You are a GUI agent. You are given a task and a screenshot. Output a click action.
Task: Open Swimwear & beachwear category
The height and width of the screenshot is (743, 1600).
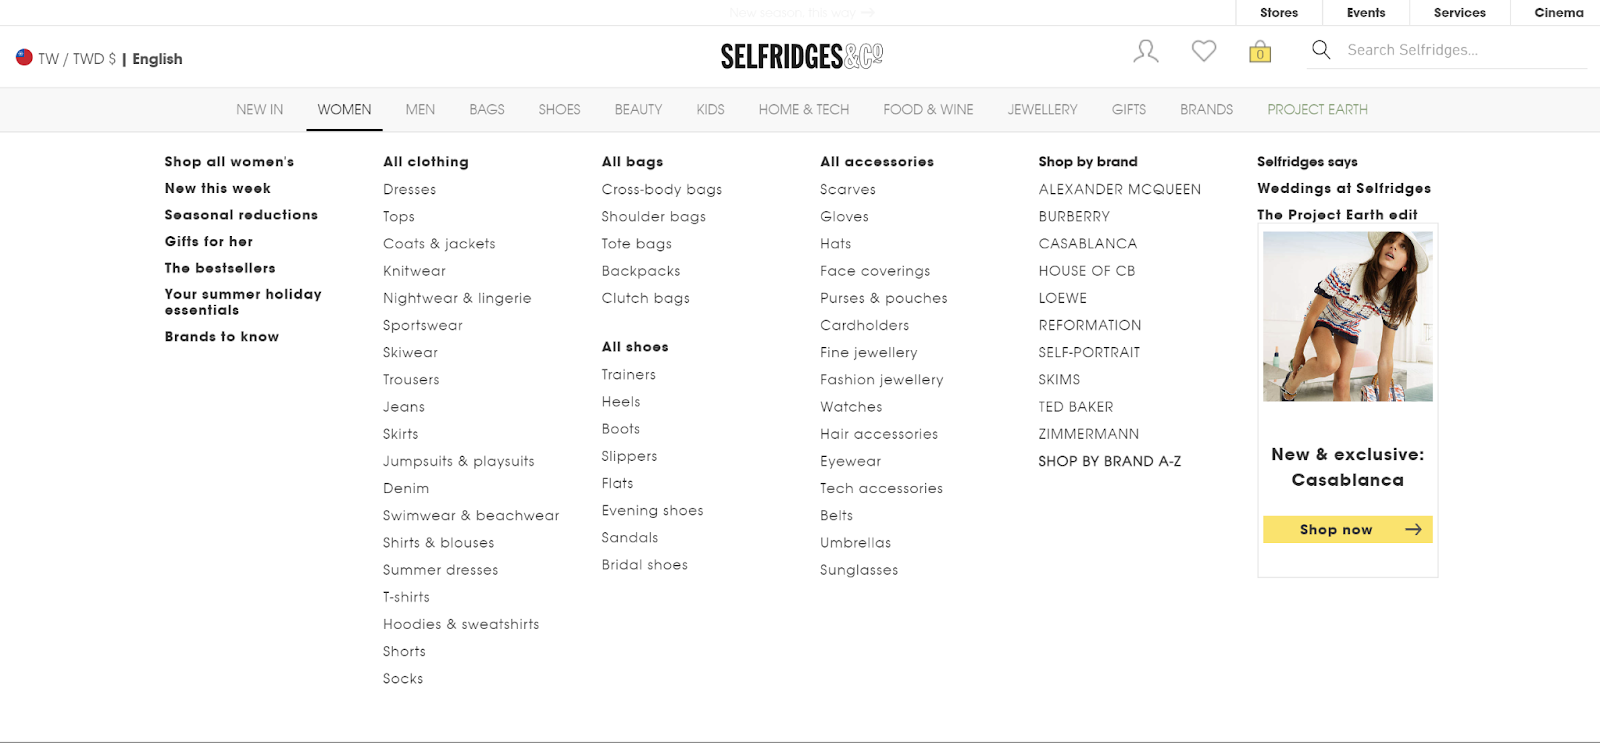[471, 516]
